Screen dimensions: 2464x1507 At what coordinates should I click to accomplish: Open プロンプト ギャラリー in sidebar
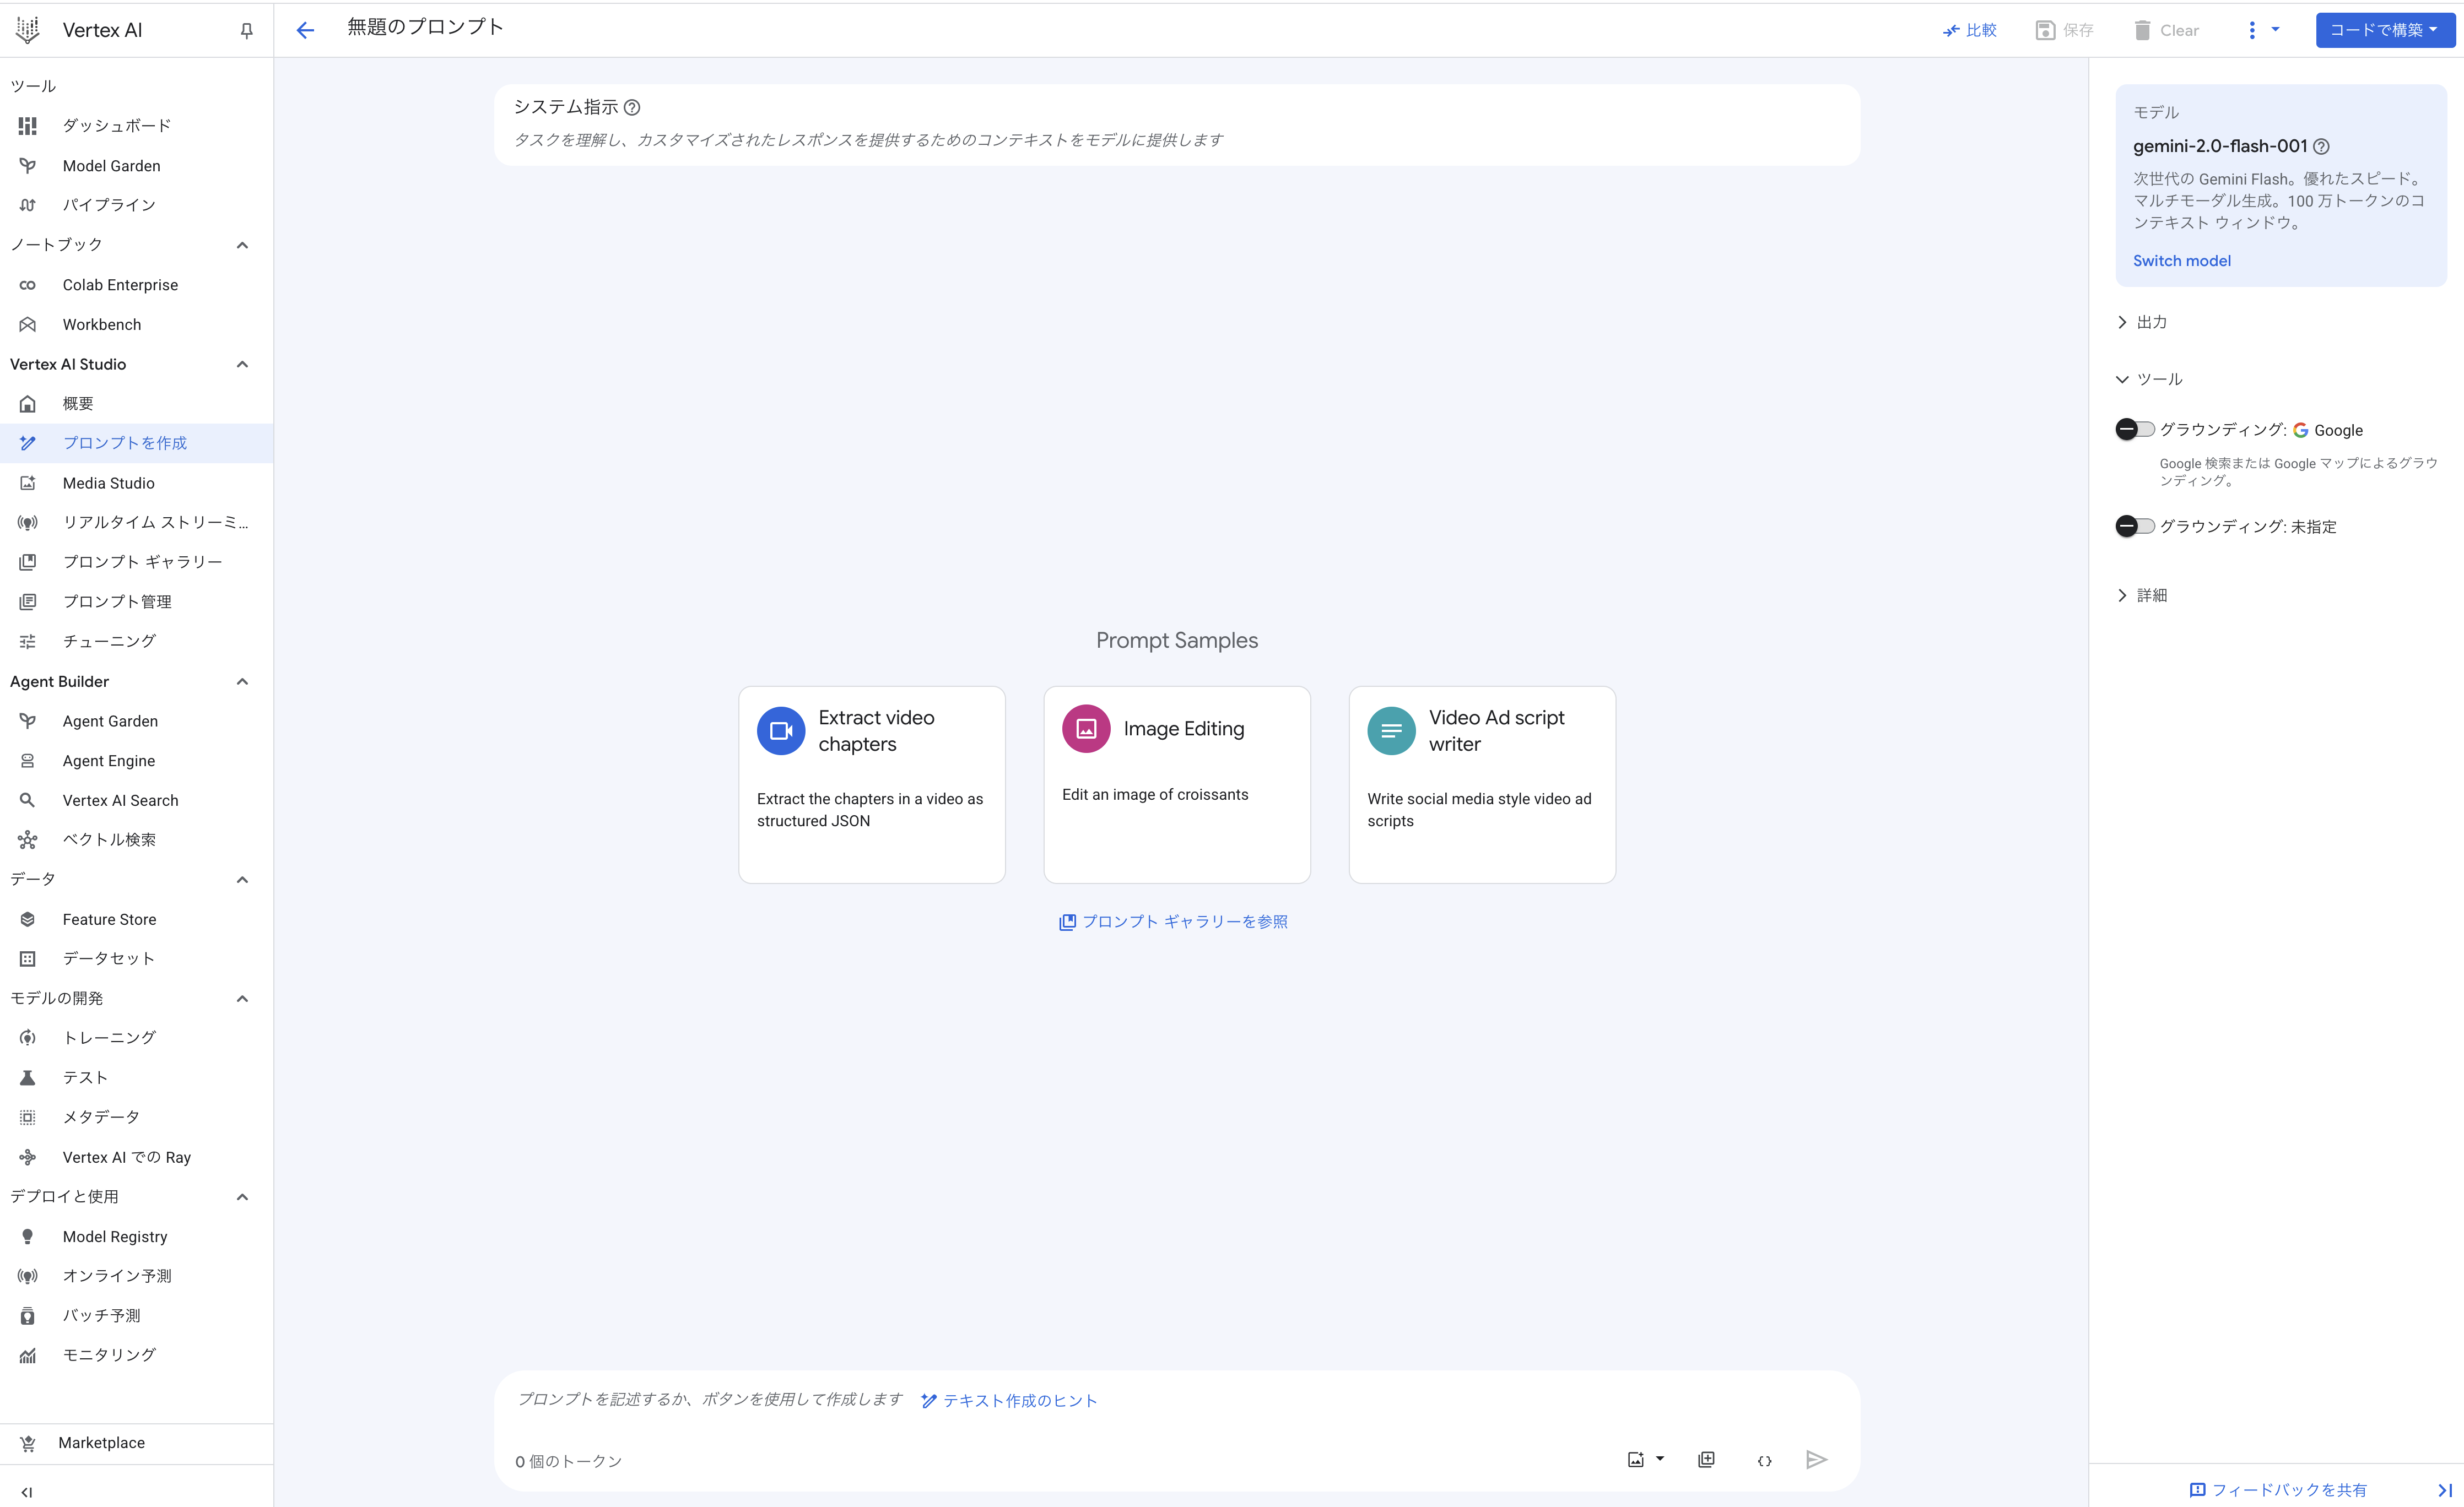click(142, 562)
